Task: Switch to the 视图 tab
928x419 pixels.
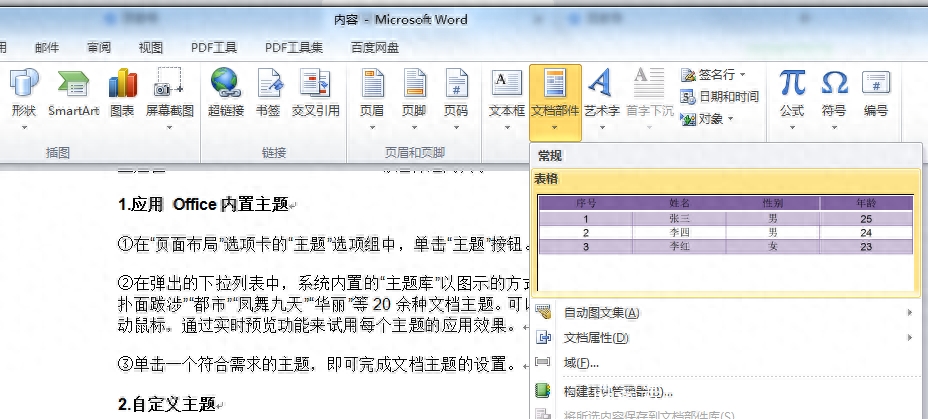Action: point(150,48)
